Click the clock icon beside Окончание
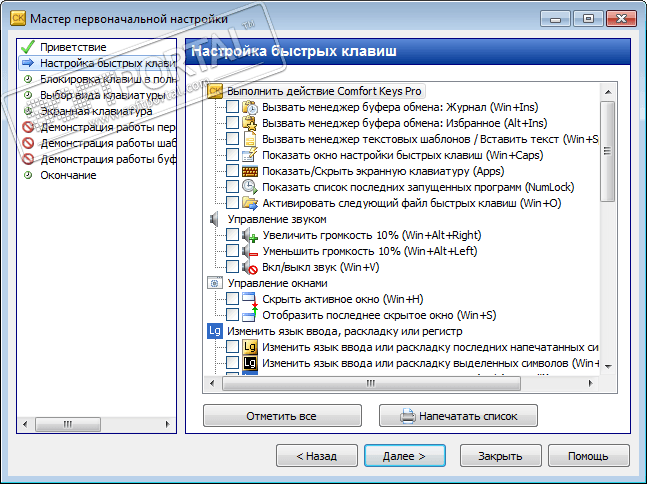Image resolution: width=647 pixels, height=484 pixels. 28,175
